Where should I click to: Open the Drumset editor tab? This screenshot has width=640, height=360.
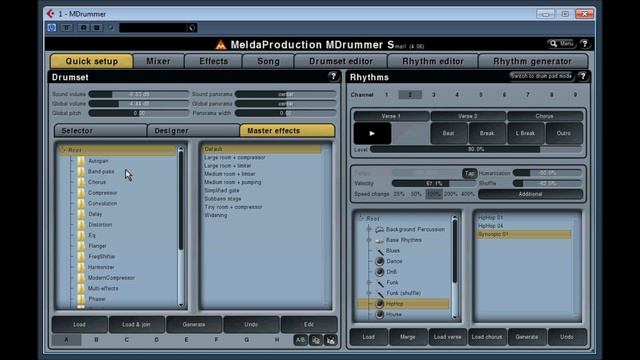(341, 61)
